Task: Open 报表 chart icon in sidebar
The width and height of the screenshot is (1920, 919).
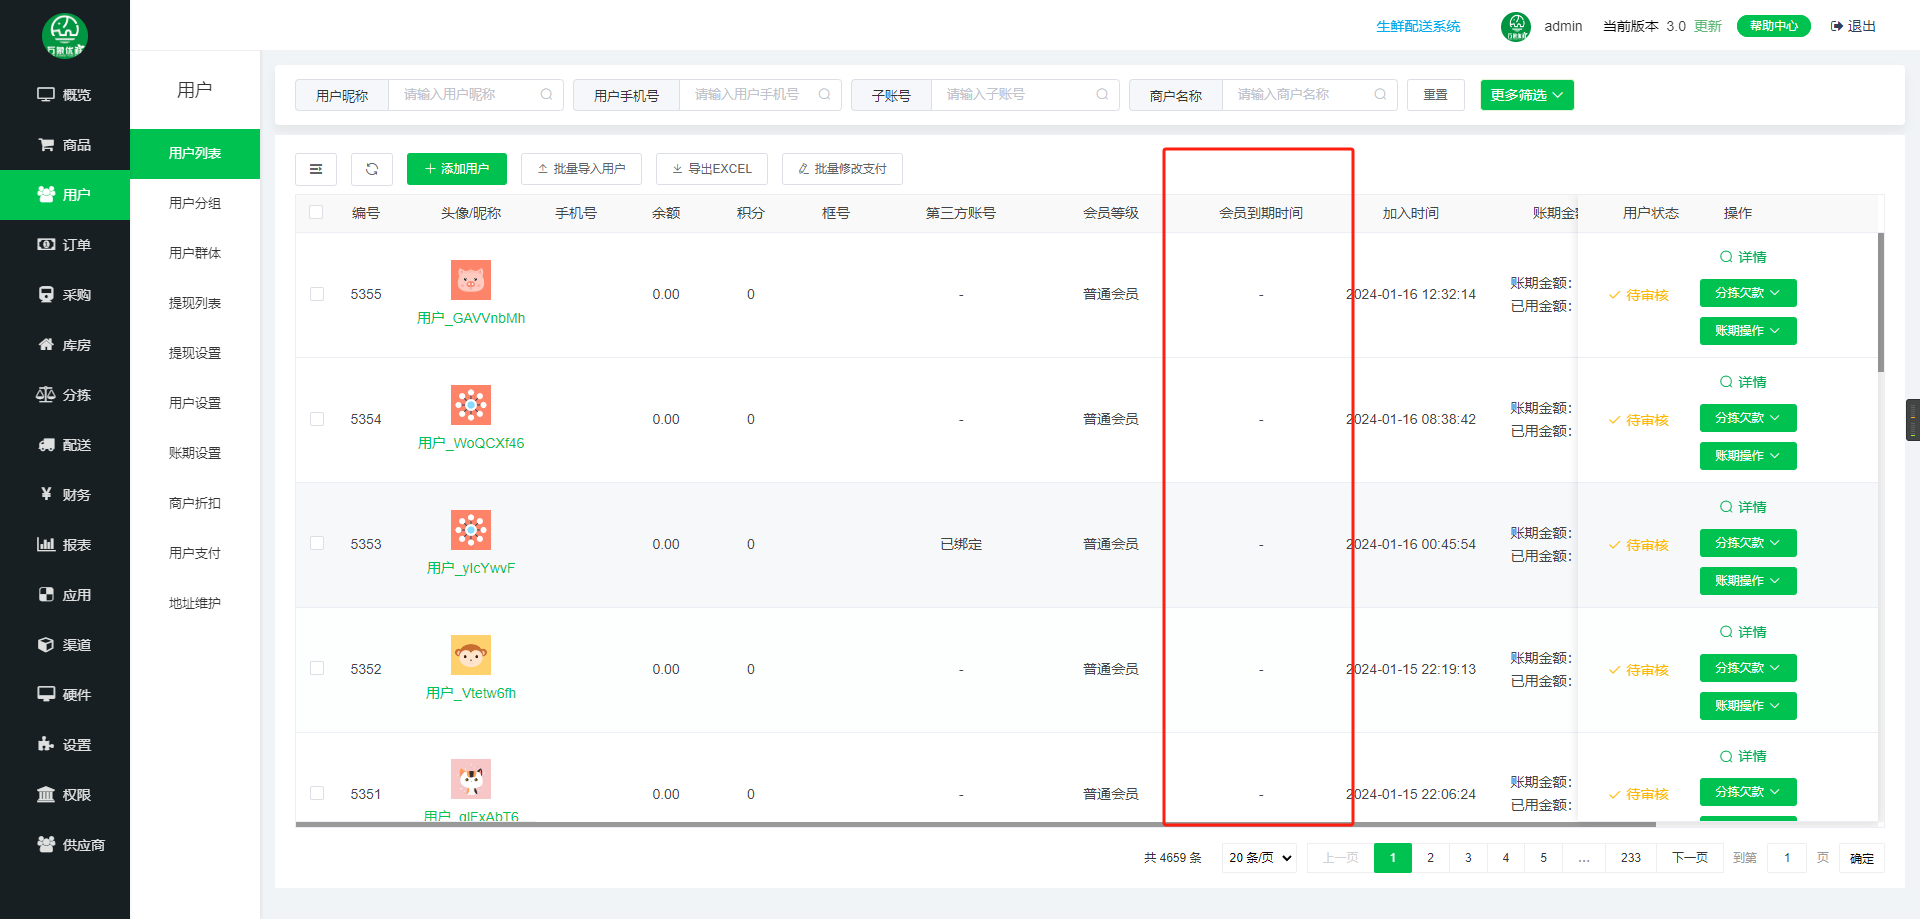Action: click(46, 545)
